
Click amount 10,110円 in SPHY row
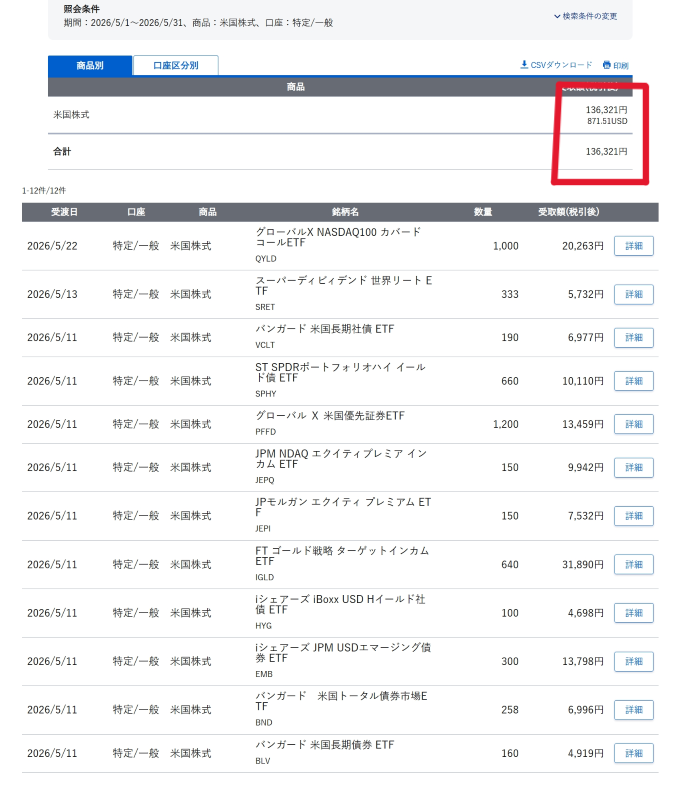(x=583, y=381)
